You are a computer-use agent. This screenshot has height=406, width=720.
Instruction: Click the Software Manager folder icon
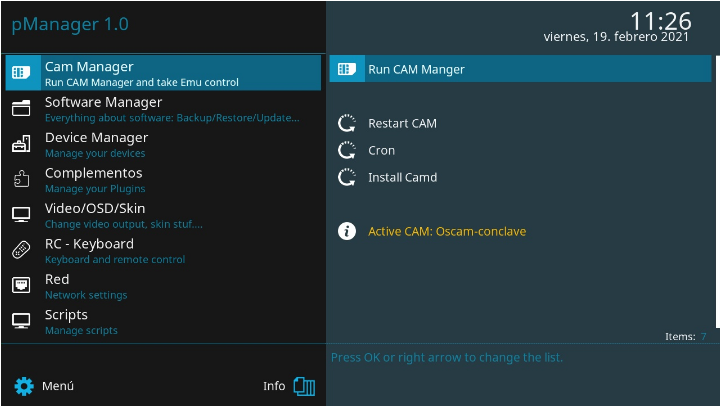tap(21, 109)
